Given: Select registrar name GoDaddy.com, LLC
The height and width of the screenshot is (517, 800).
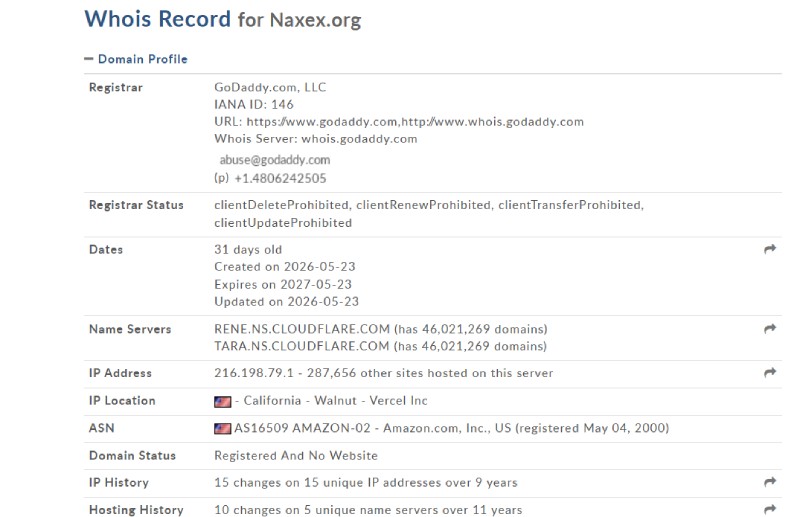Looking at the screenshot, I should [270, 87].
